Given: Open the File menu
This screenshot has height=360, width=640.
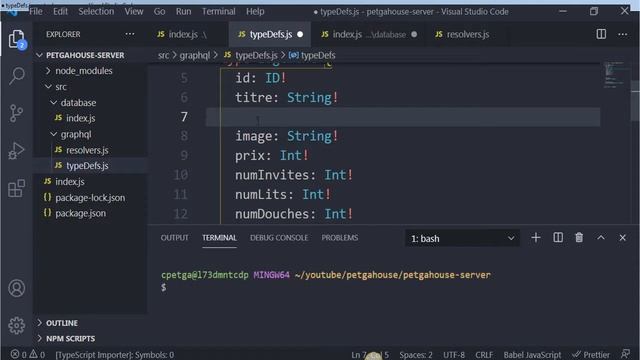Looking at the screenshot, I should pos(36,11).
